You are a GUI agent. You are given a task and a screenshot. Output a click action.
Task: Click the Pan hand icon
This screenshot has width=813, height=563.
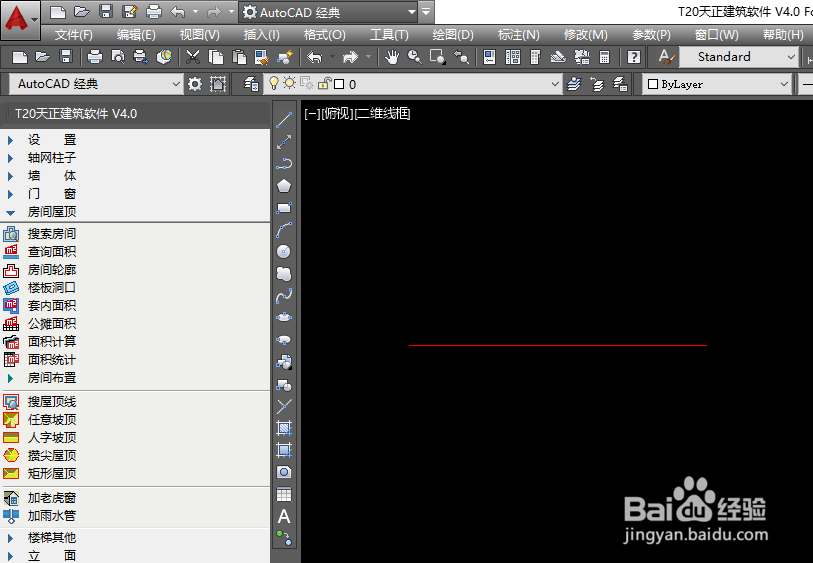pyautogui.click(x=392, y=57)
